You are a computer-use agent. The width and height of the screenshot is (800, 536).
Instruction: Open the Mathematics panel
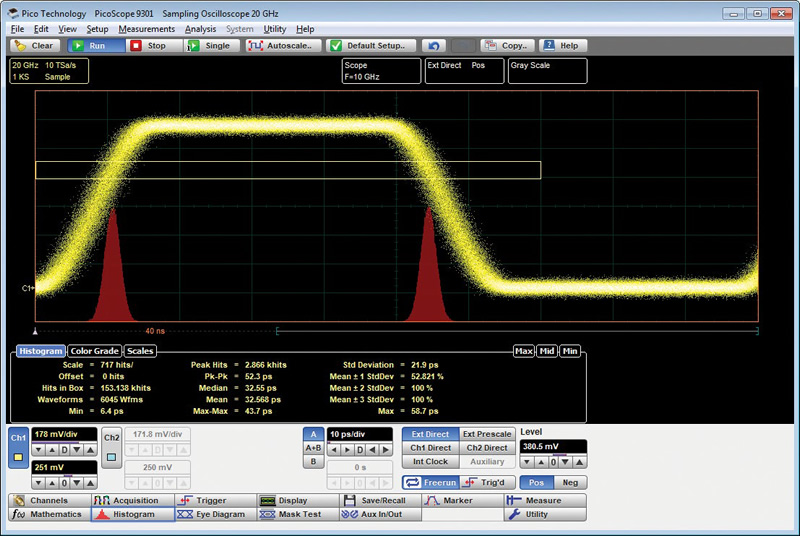(49, 514)
